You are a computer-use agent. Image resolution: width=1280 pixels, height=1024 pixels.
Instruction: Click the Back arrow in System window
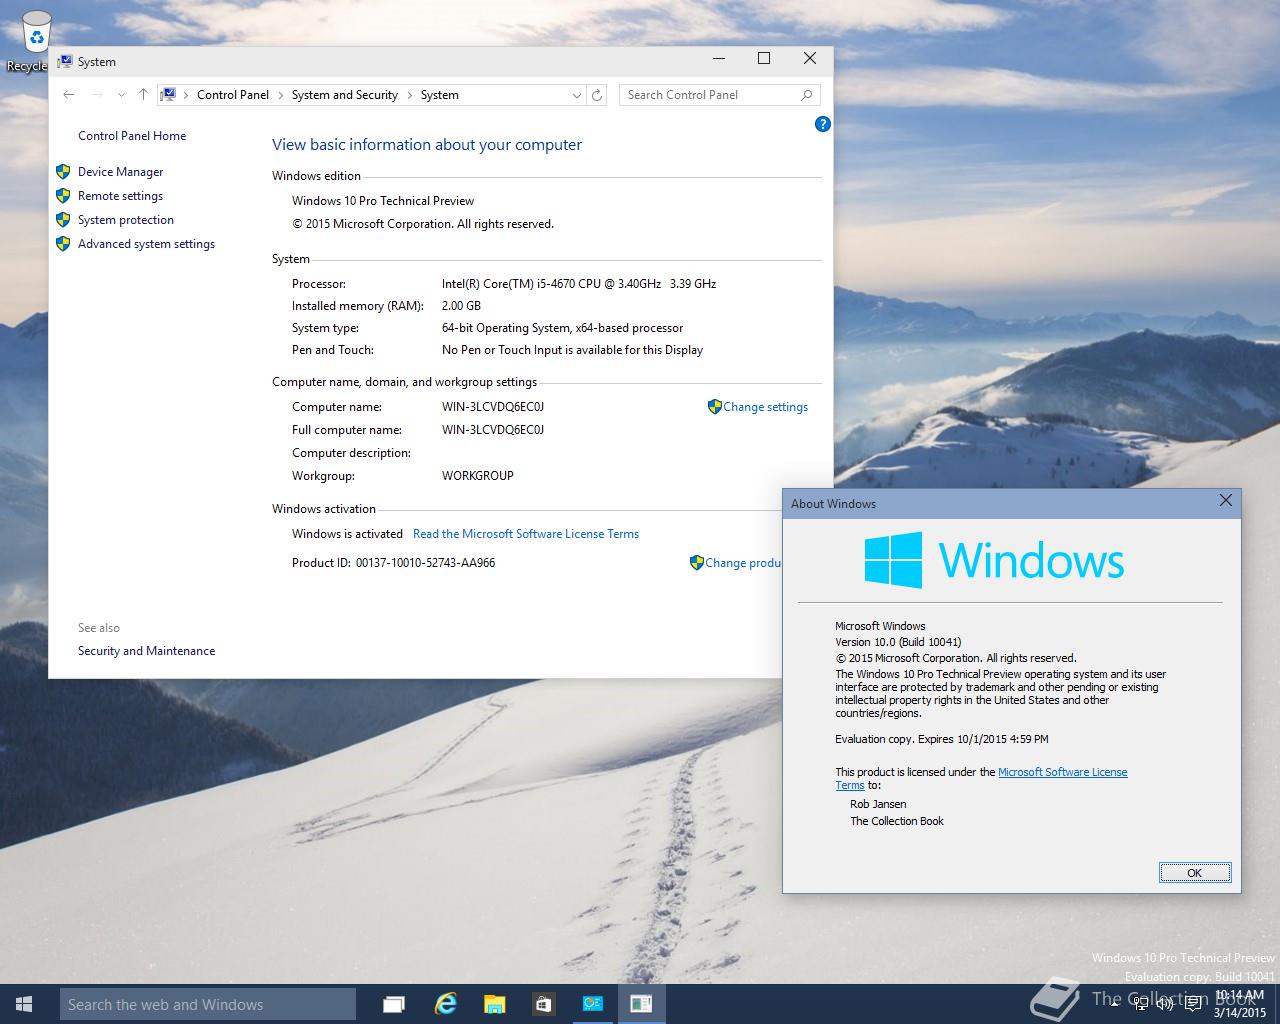click(x=69, y=95)
